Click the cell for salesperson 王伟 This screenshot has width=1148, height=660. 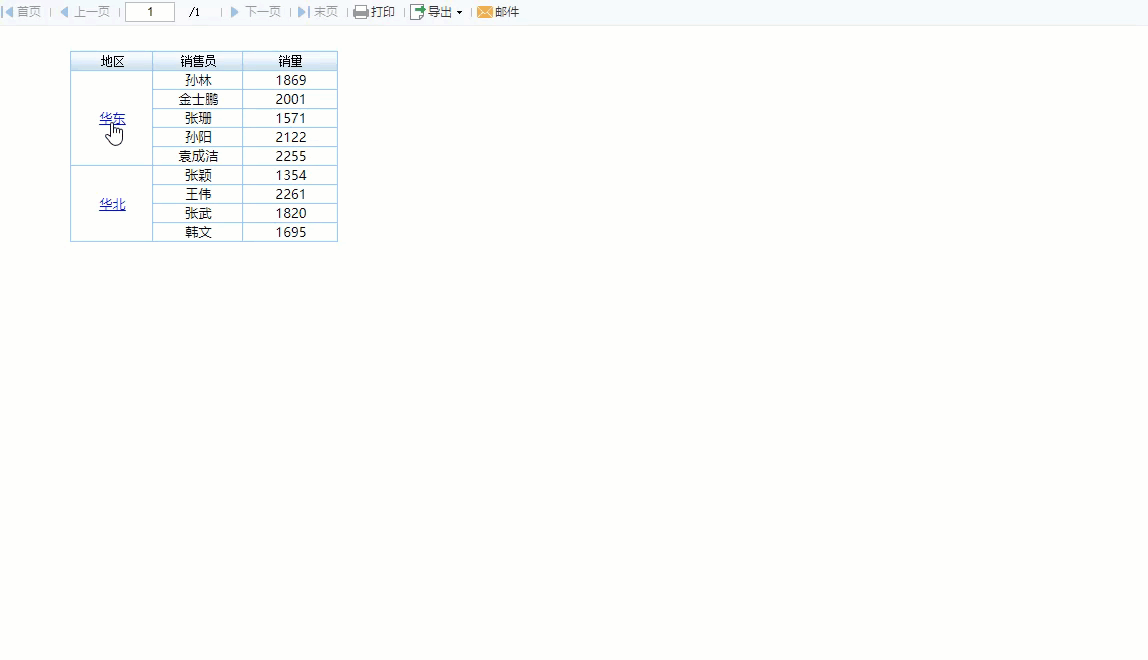pos(198,194)
